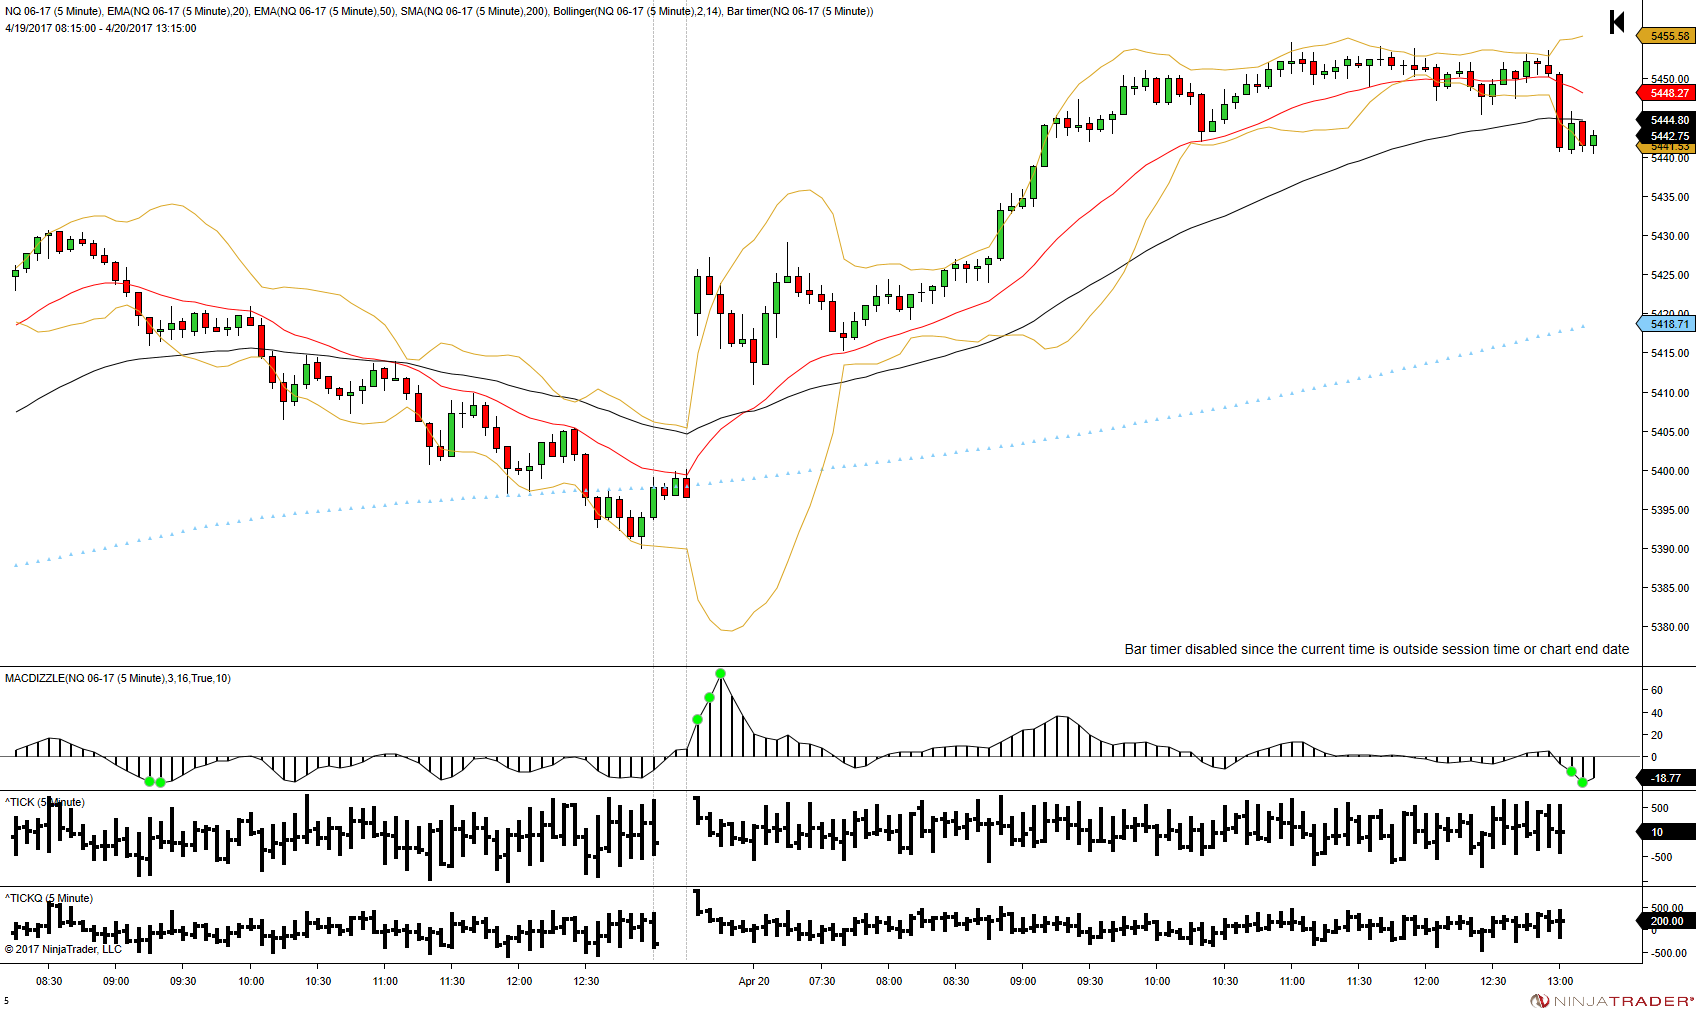Image resolution: width=1696 pixels, height=1010 pixels.
Task: Click the black 5442.75 price marker
Action: tap(1668, 136)
